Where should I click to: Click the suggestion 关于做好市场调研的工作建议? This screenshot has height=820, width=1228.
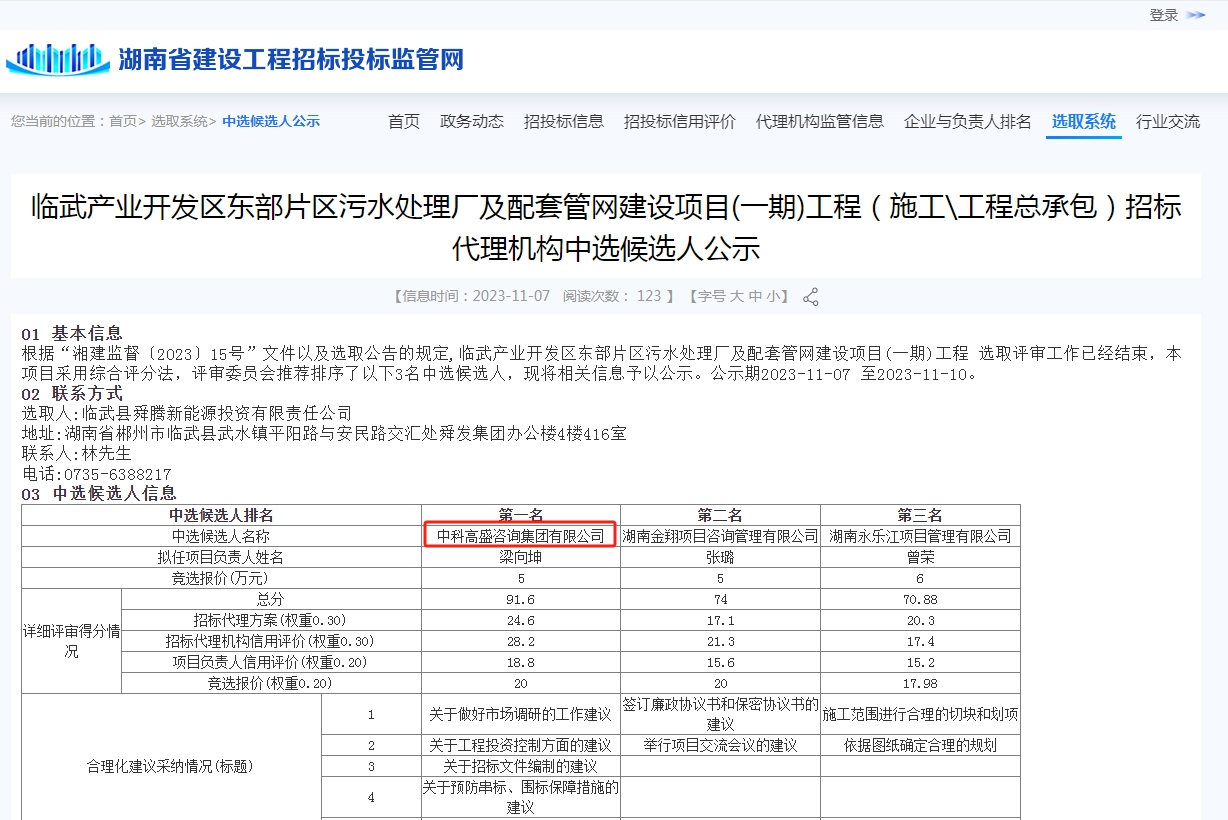521,714
